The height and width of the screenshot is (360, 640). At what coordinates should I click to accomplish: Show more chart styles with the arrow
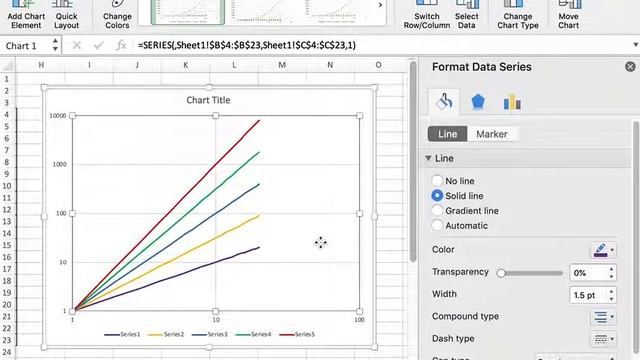coord(380,5)
